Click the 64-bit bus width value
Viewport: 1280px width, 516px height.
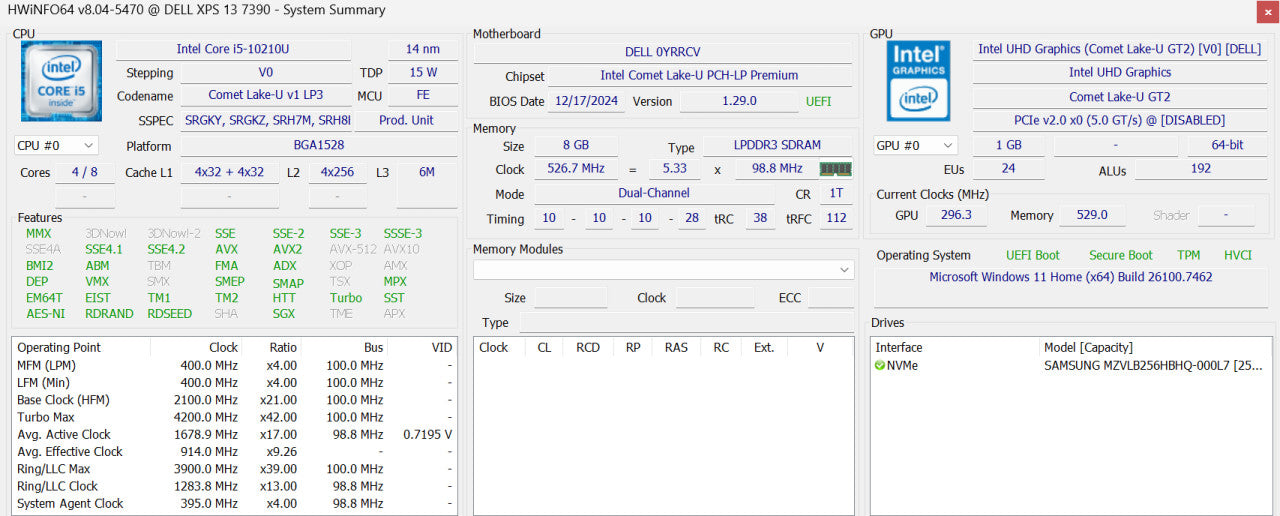[x=1229, y=146]
